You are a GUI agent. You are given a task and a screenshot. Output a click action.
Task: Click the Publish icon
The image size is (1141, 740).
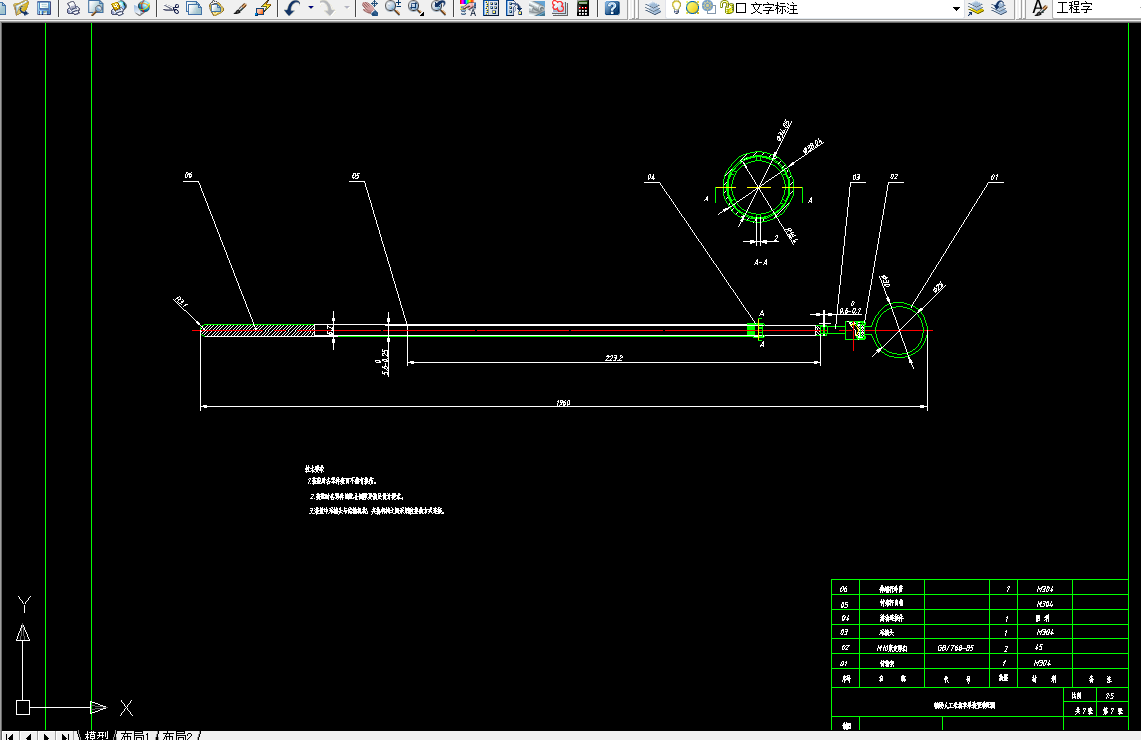click(118, 8)
